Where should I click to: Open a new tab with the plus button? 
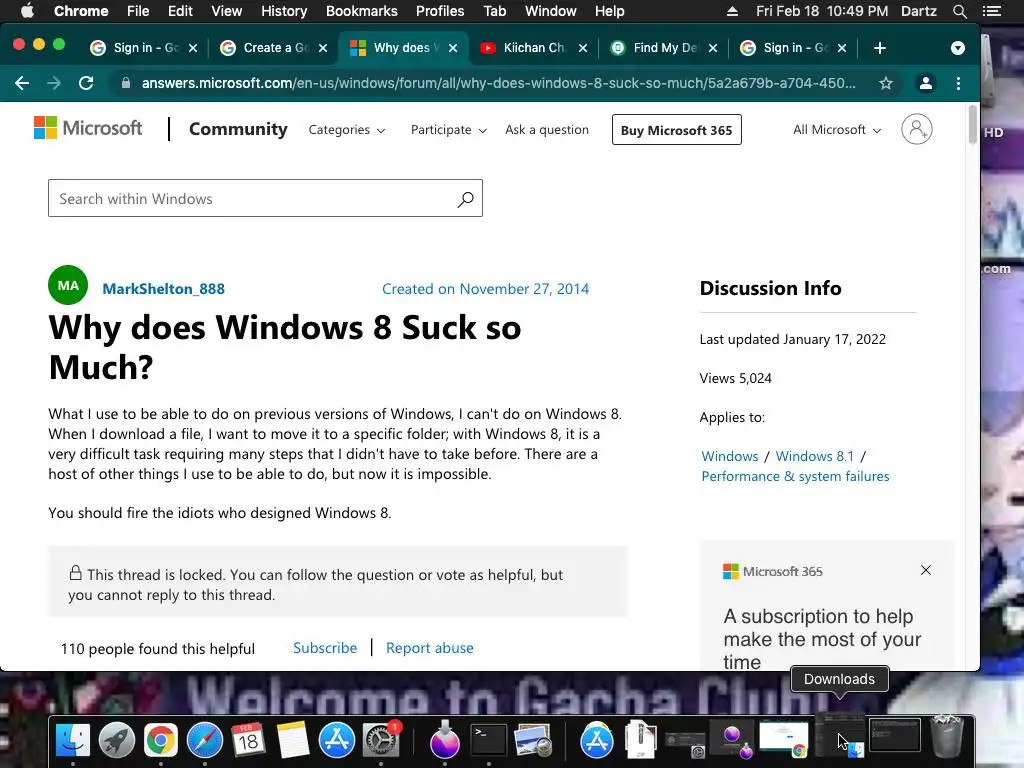[x=880, y=48]
